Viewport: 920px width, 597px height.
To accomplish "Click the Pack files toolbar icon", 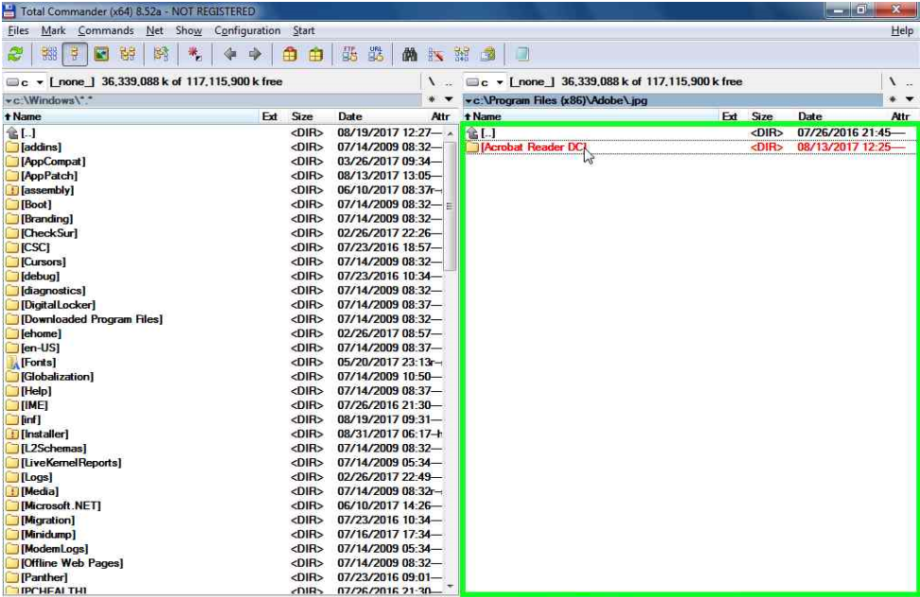I will tap(290, 55).
